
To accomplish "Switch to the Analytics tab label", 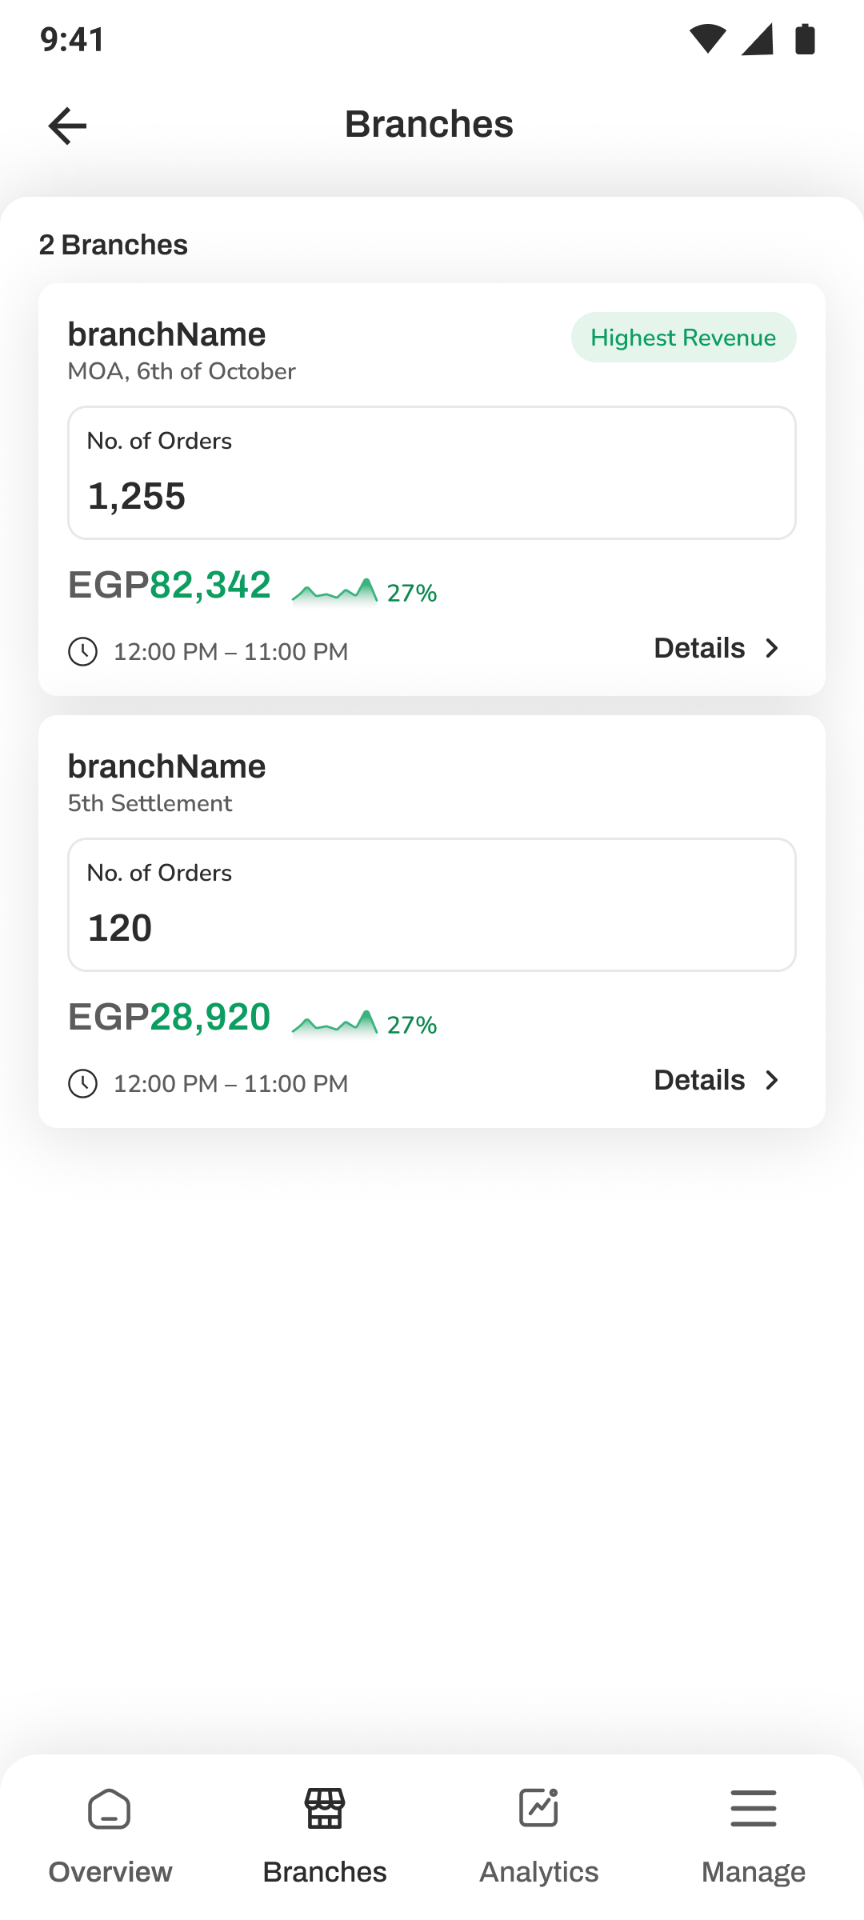I will [x=539, y=1872].
